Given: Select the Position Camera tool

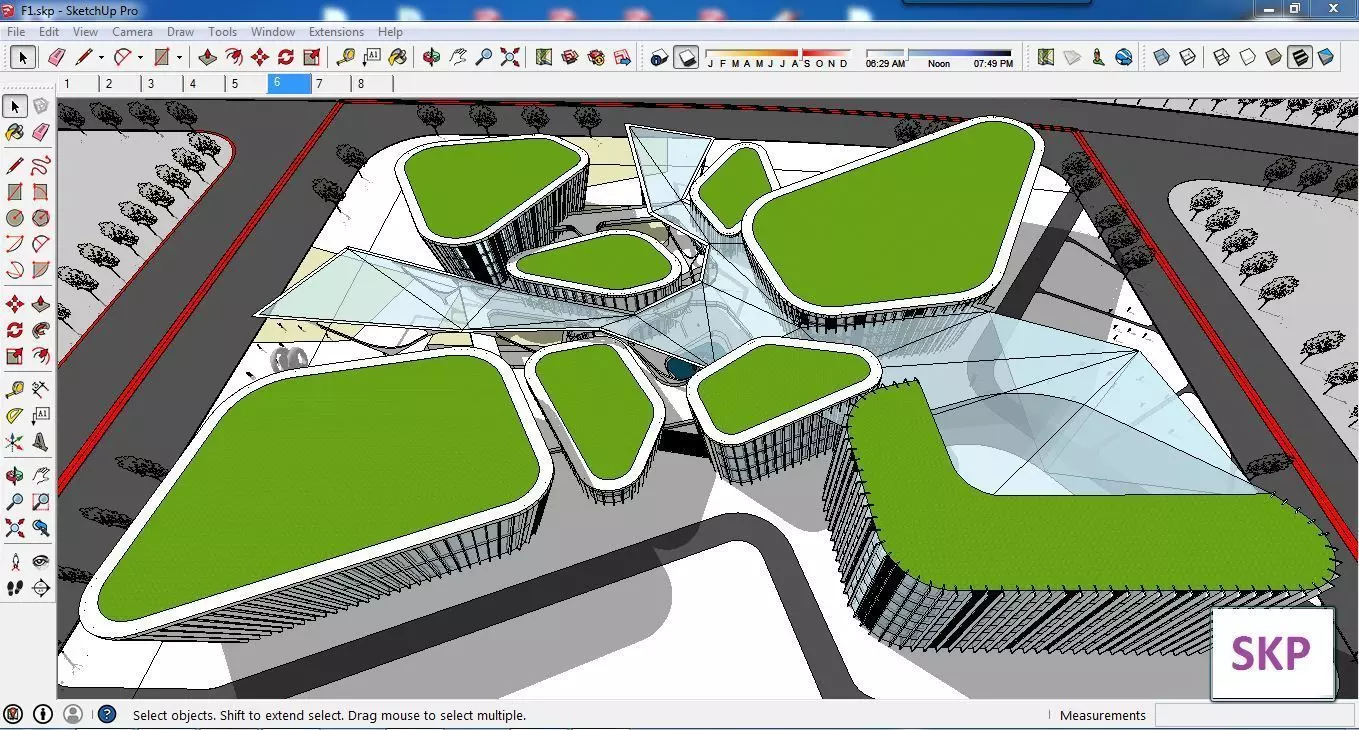Looking at the screenshot, I should tap(14, 562).
